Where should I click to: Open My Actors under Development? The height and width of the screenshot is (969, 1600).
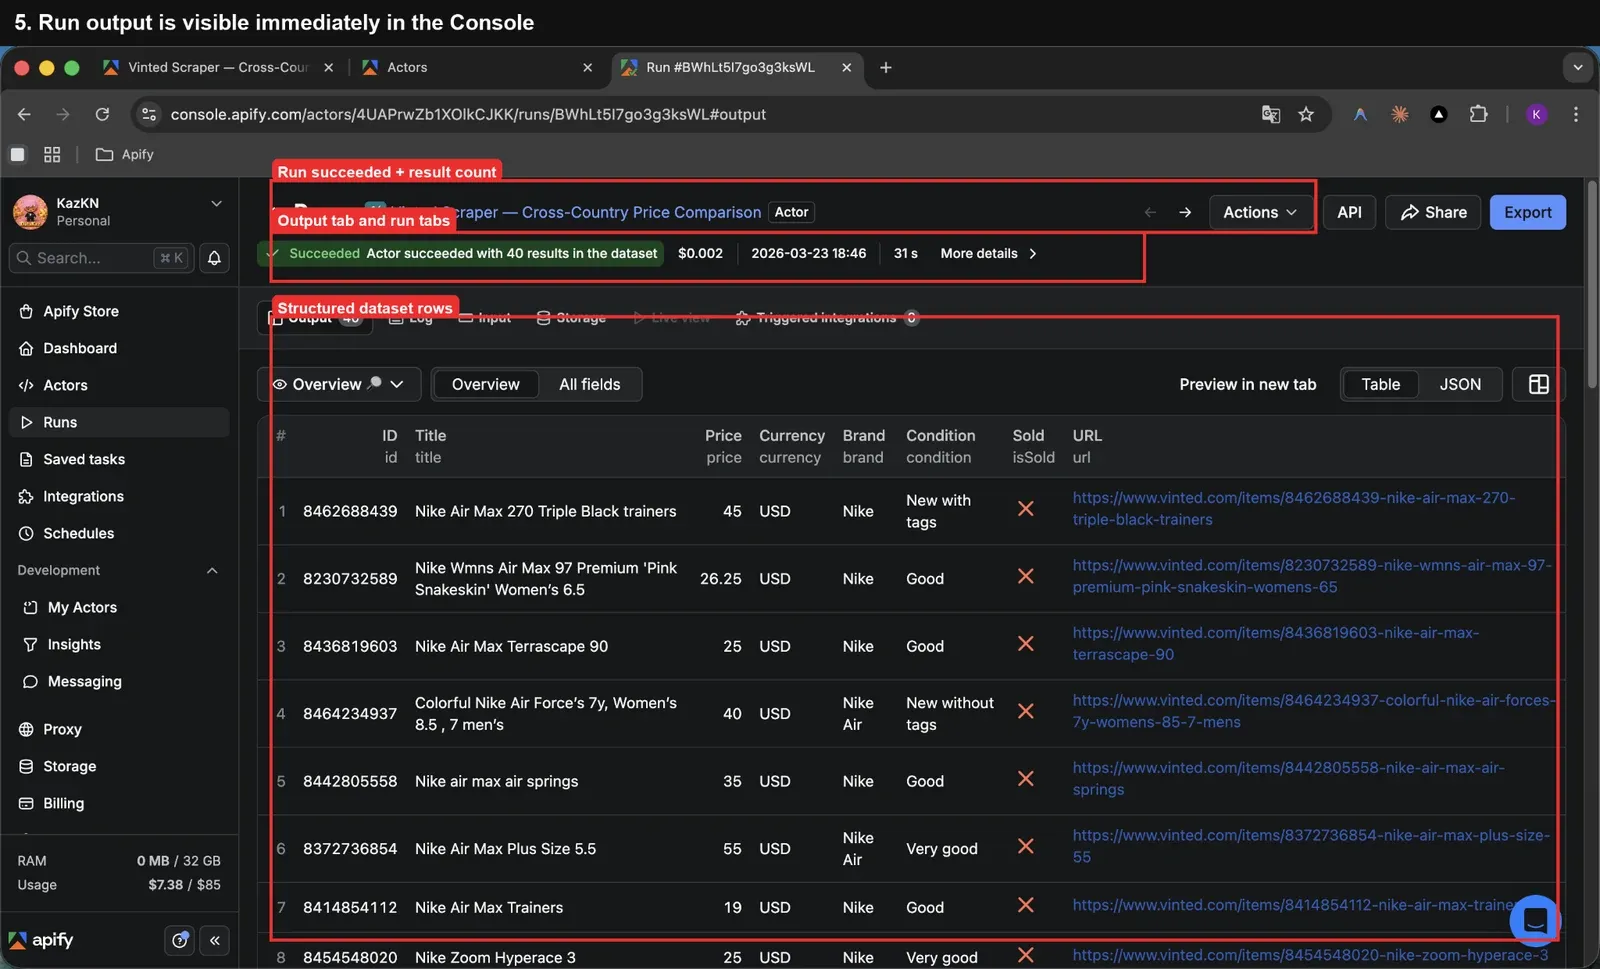[119, 607]
